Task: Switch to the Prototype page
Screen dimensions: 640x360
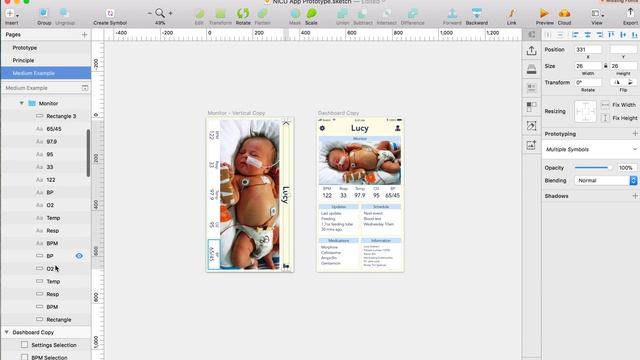Action: click(24, 48)
